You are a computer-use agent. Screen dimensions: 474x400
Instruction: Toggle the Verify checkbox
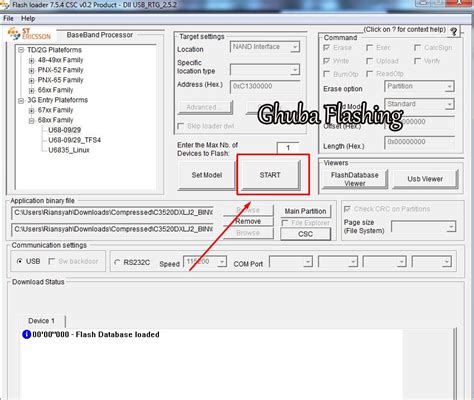pos(417,61)
